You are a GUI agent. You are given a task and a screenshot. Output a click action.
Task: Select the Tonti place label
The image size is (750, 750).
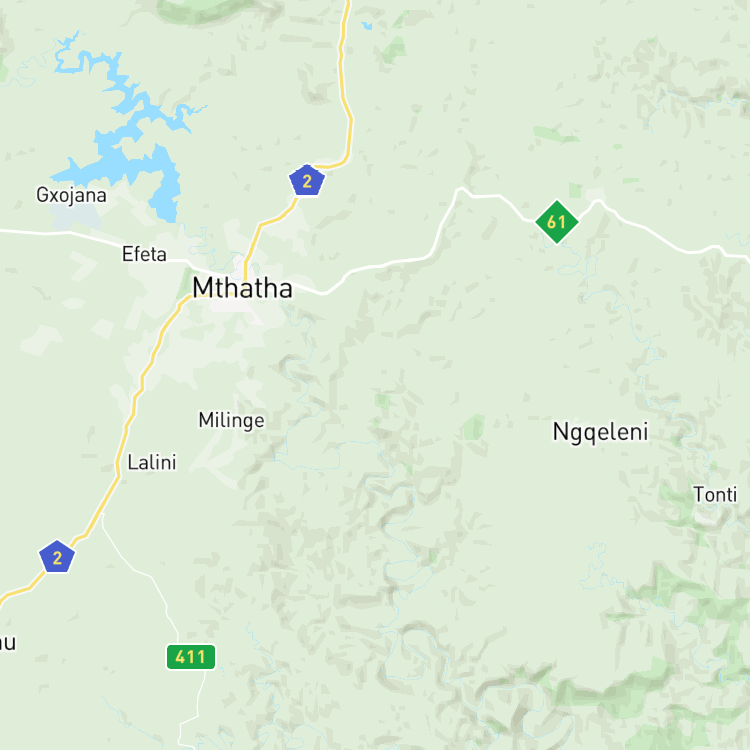[715, 495]
